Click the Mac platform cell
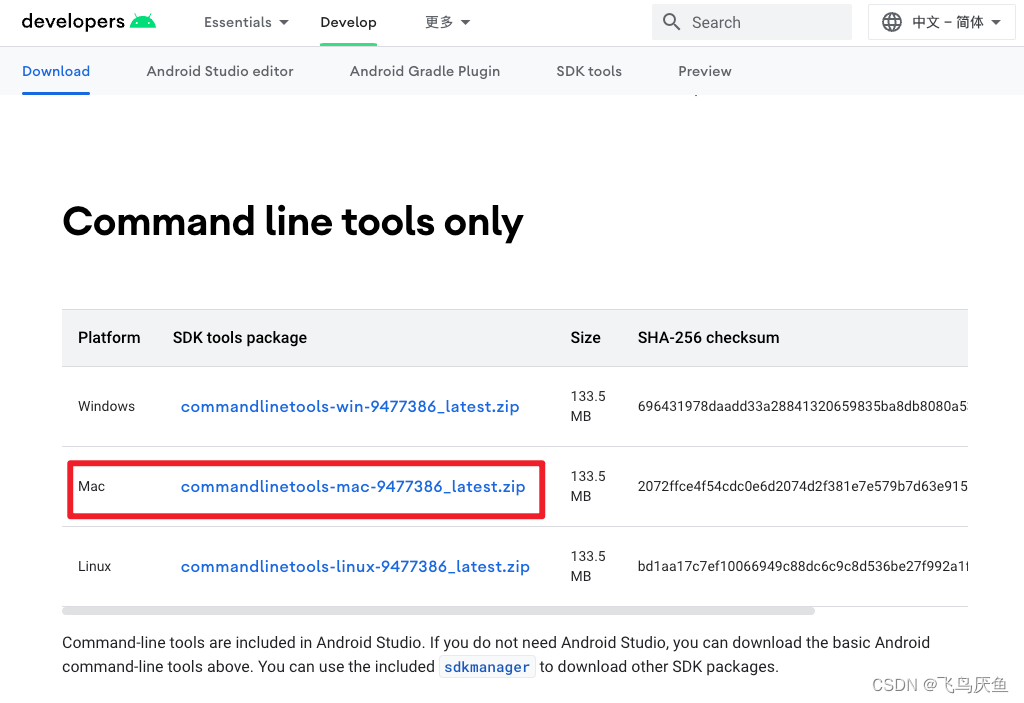This screenshot has height=703, width=1024. [91, 487]
